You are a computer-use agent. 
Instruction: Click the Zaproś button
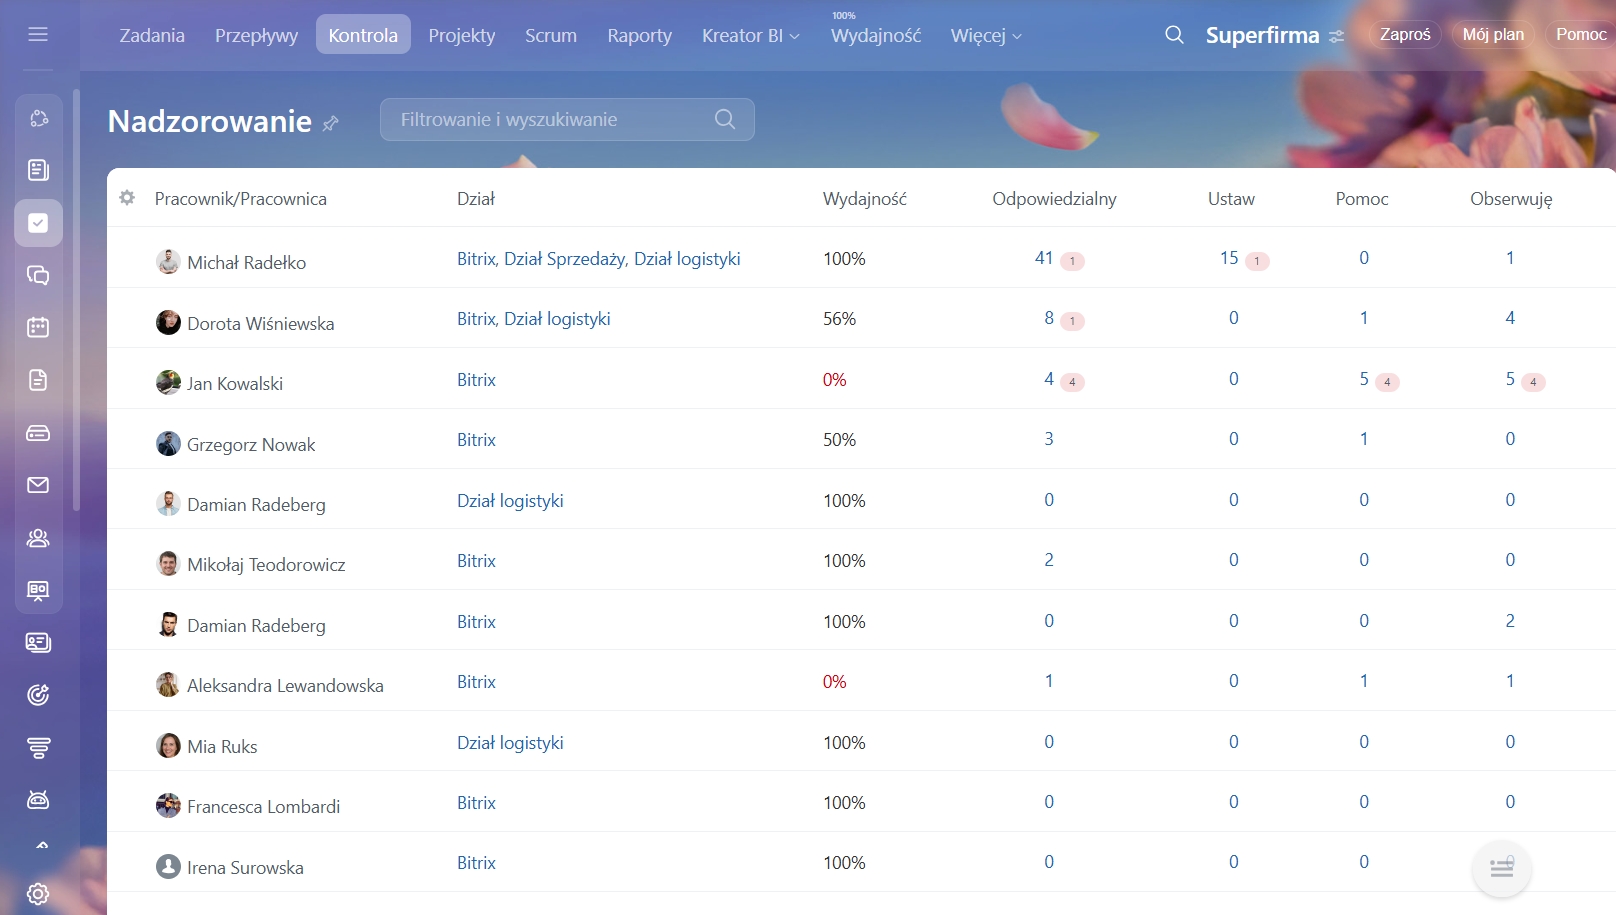[1405, 34]
